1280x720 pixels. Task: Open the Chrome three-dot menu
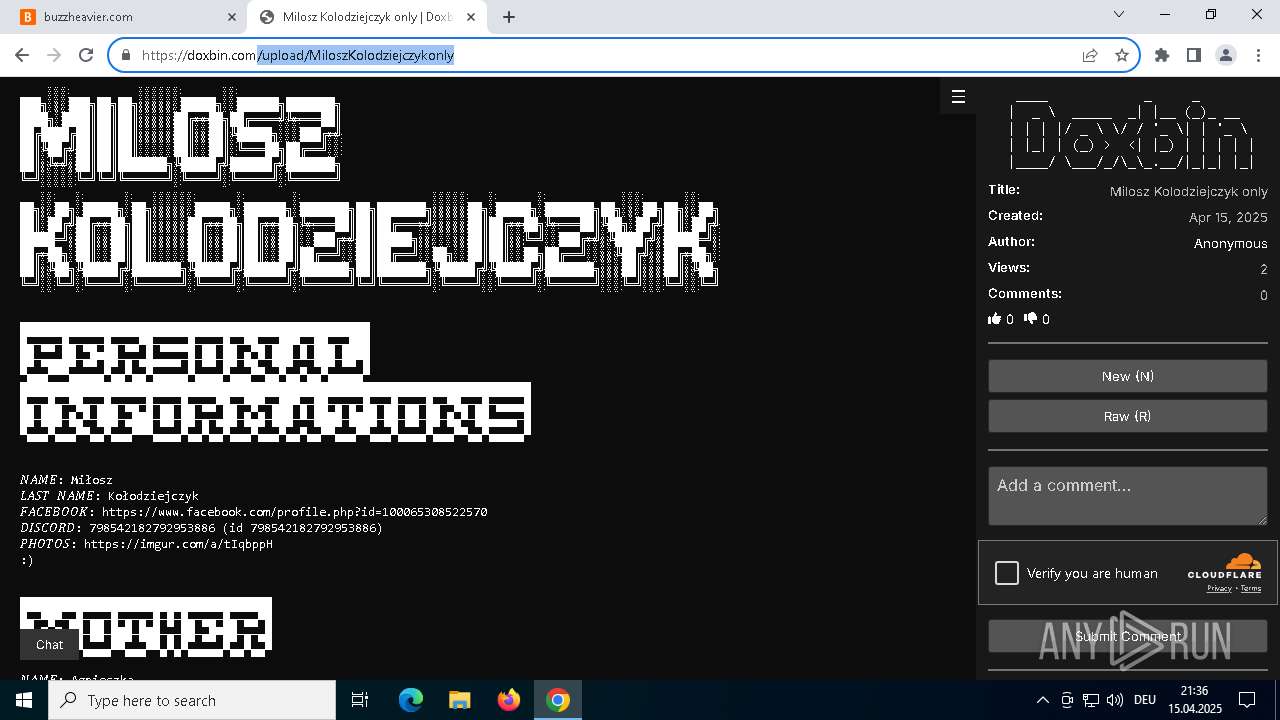pos(1258,55)
